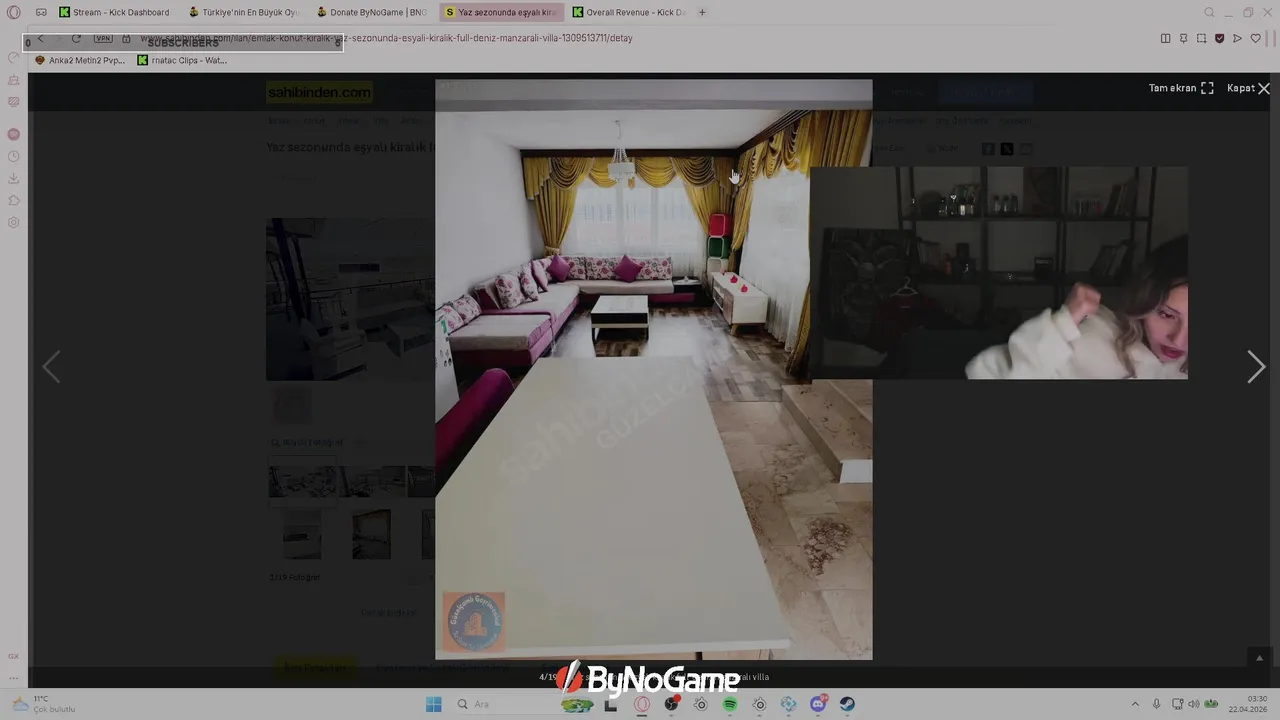1280x720 pixels.
Task: Go to previous photo with left arrow
Action: click(x=51, y=367)
